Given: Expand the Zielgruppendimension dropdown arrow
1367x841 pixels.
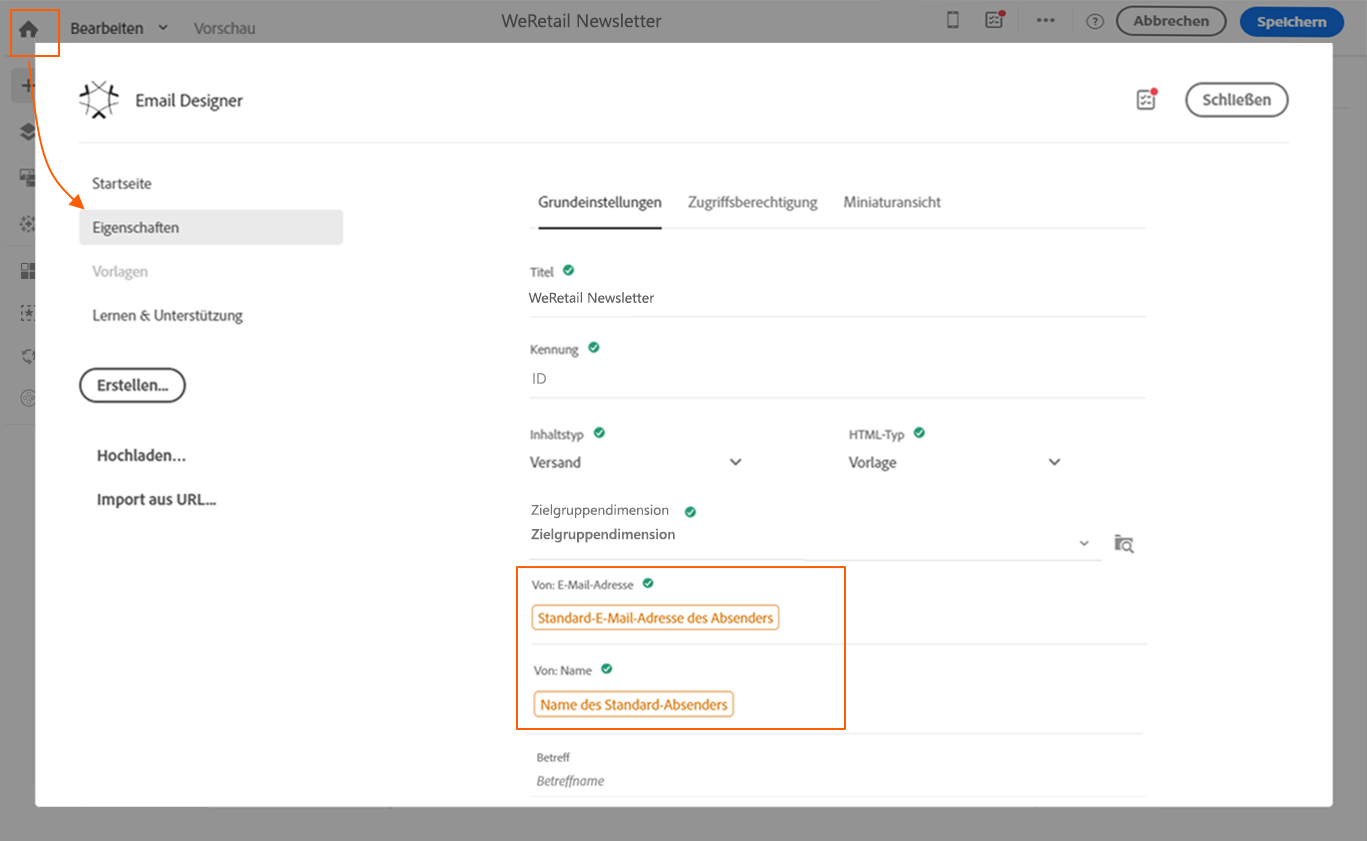Looking at the screenshot, I should (x=1084, y=543).
